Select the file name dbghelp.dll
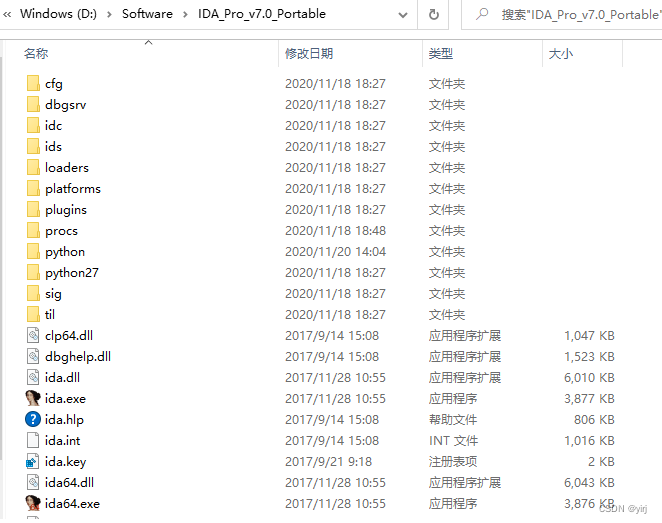 [78, 357]
